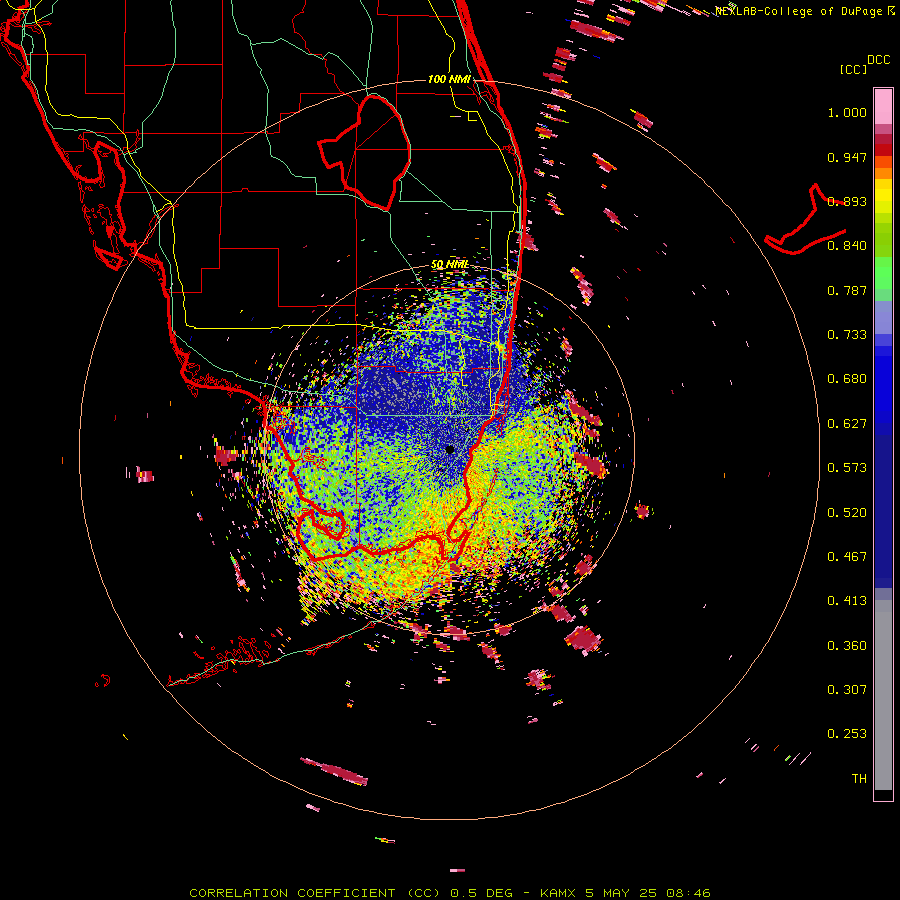Click the DCC label above the color scale
Viewport: 900px width, 900px height.
[878, 60]
